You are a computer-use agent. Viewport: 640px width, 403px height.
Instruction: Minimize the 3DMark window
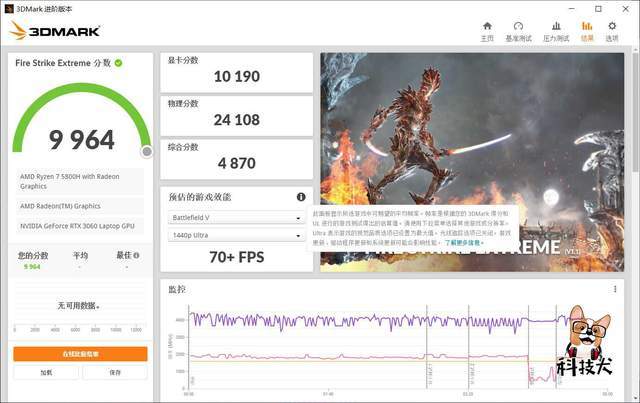click(571, 9)
